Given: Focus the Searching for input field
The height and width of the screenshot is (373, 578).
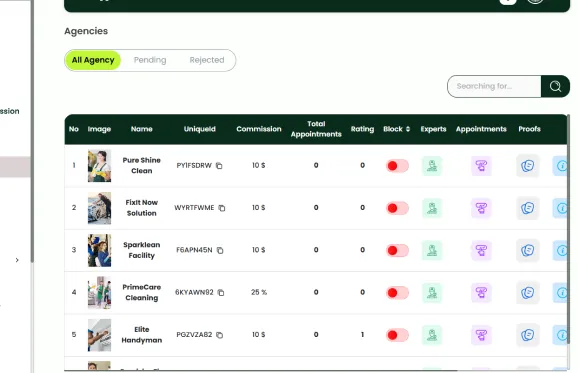Looking at the screenshot, I should pyautogui.click(x=494, y=86).
